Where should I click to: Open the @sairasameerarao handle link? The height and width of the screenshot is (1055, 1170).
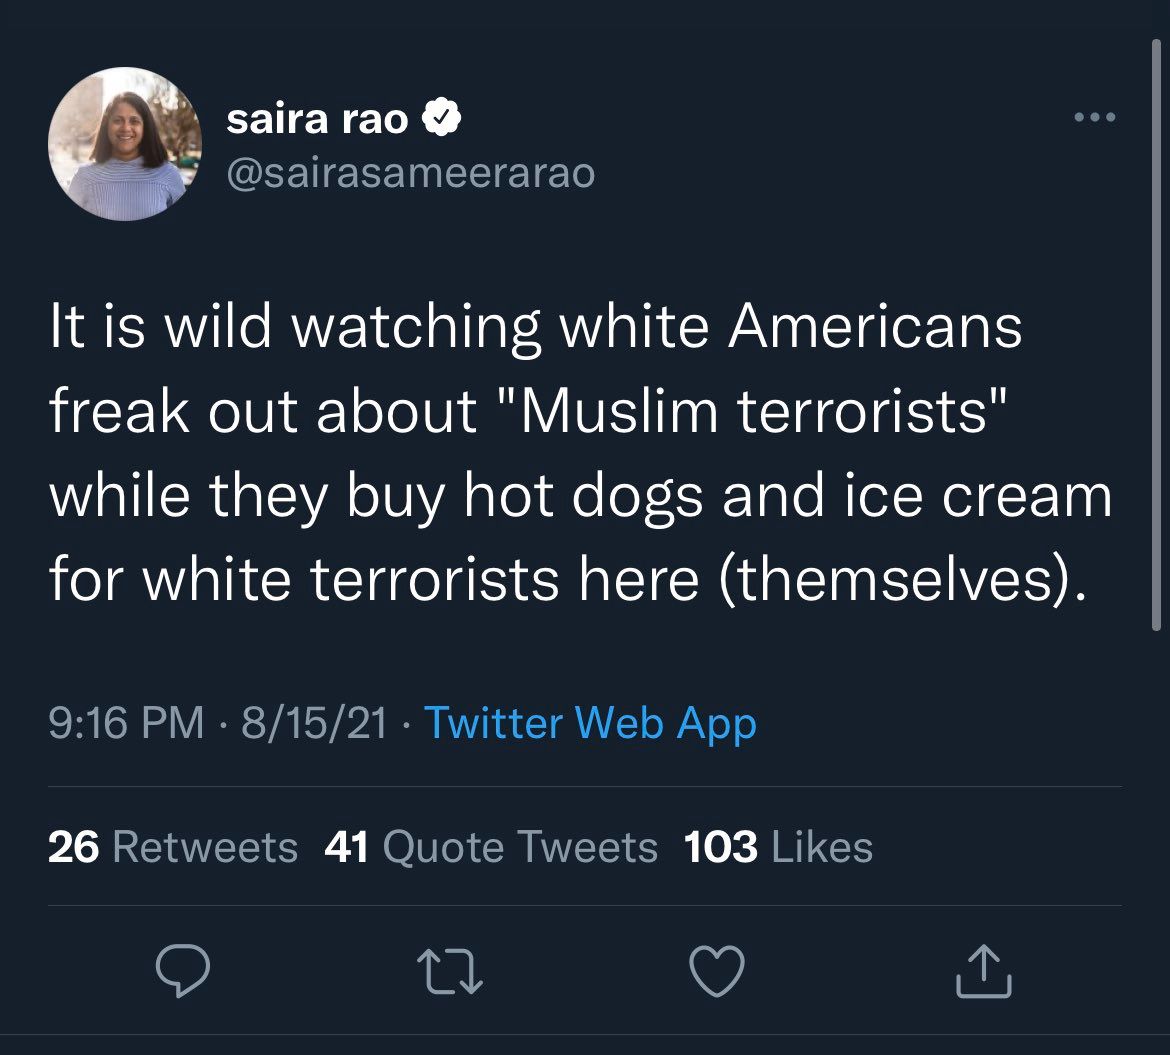[411, 173]
